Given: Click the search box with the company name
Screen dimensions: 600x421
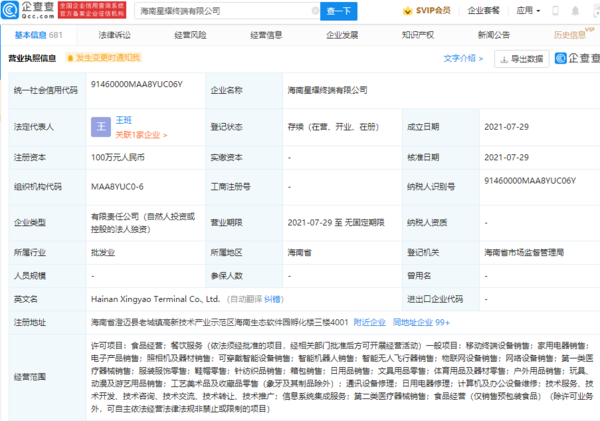Looking at the screenshot, I should [x=226, y=11].
